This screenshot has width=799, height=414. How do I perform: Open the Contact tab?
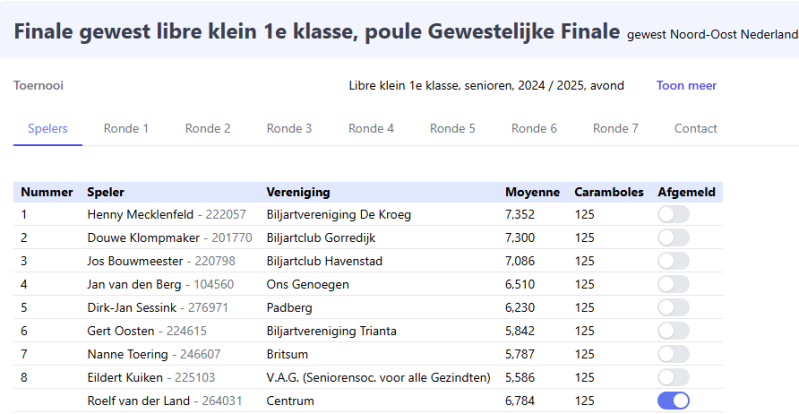[x=695, y=128]
